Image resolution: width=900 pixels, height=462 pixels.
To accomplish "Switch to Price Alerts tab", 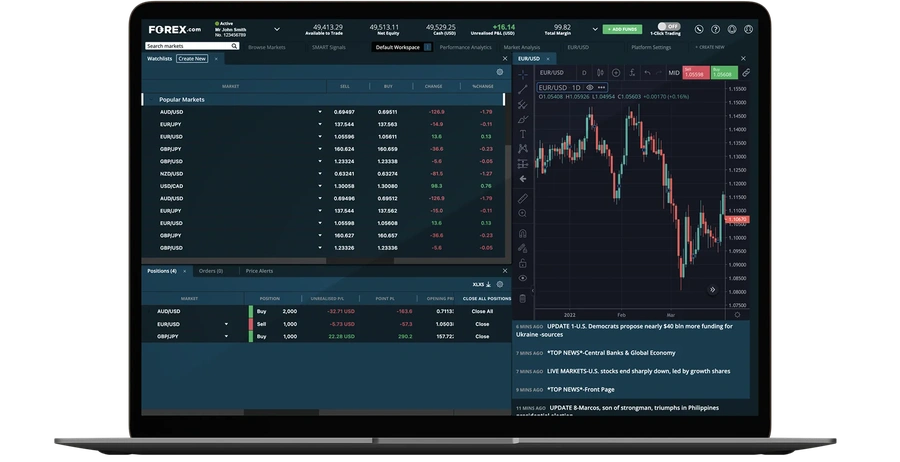I will coord(259,271).
